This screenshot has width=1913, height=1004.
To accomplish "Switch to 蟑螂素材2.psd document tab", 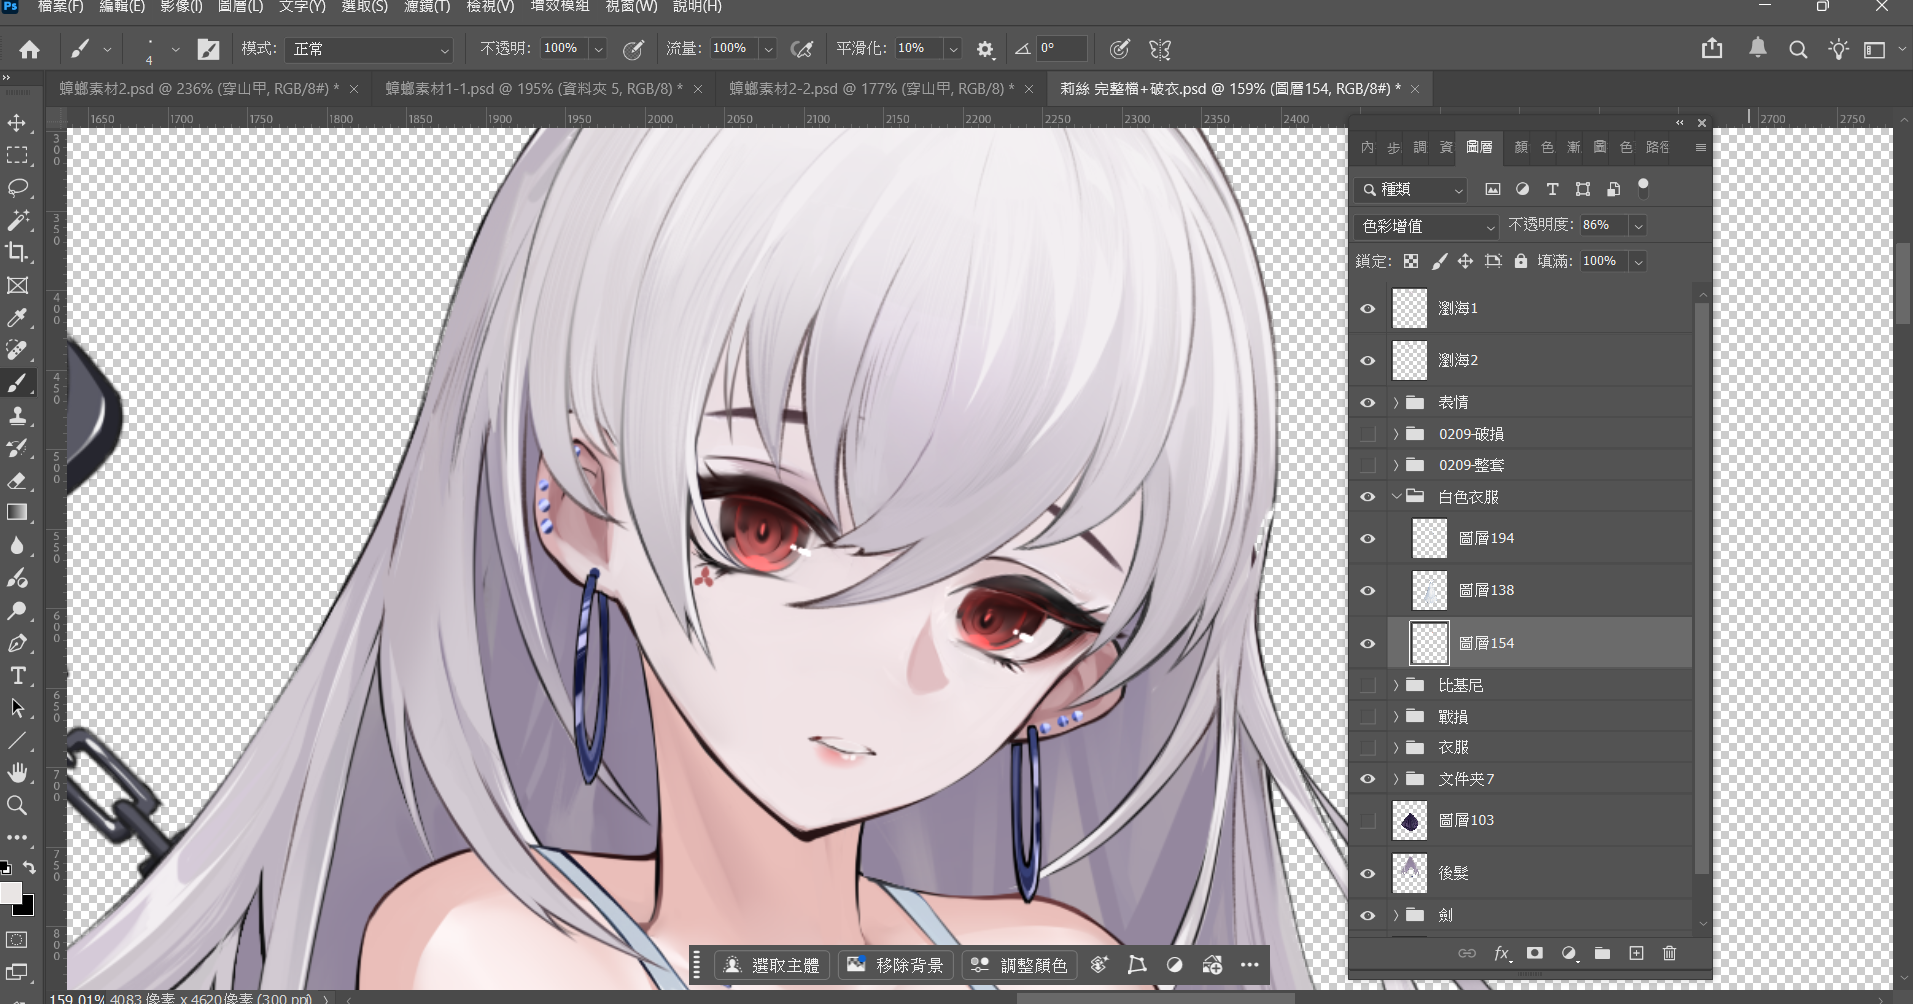I will coord(198,89).
